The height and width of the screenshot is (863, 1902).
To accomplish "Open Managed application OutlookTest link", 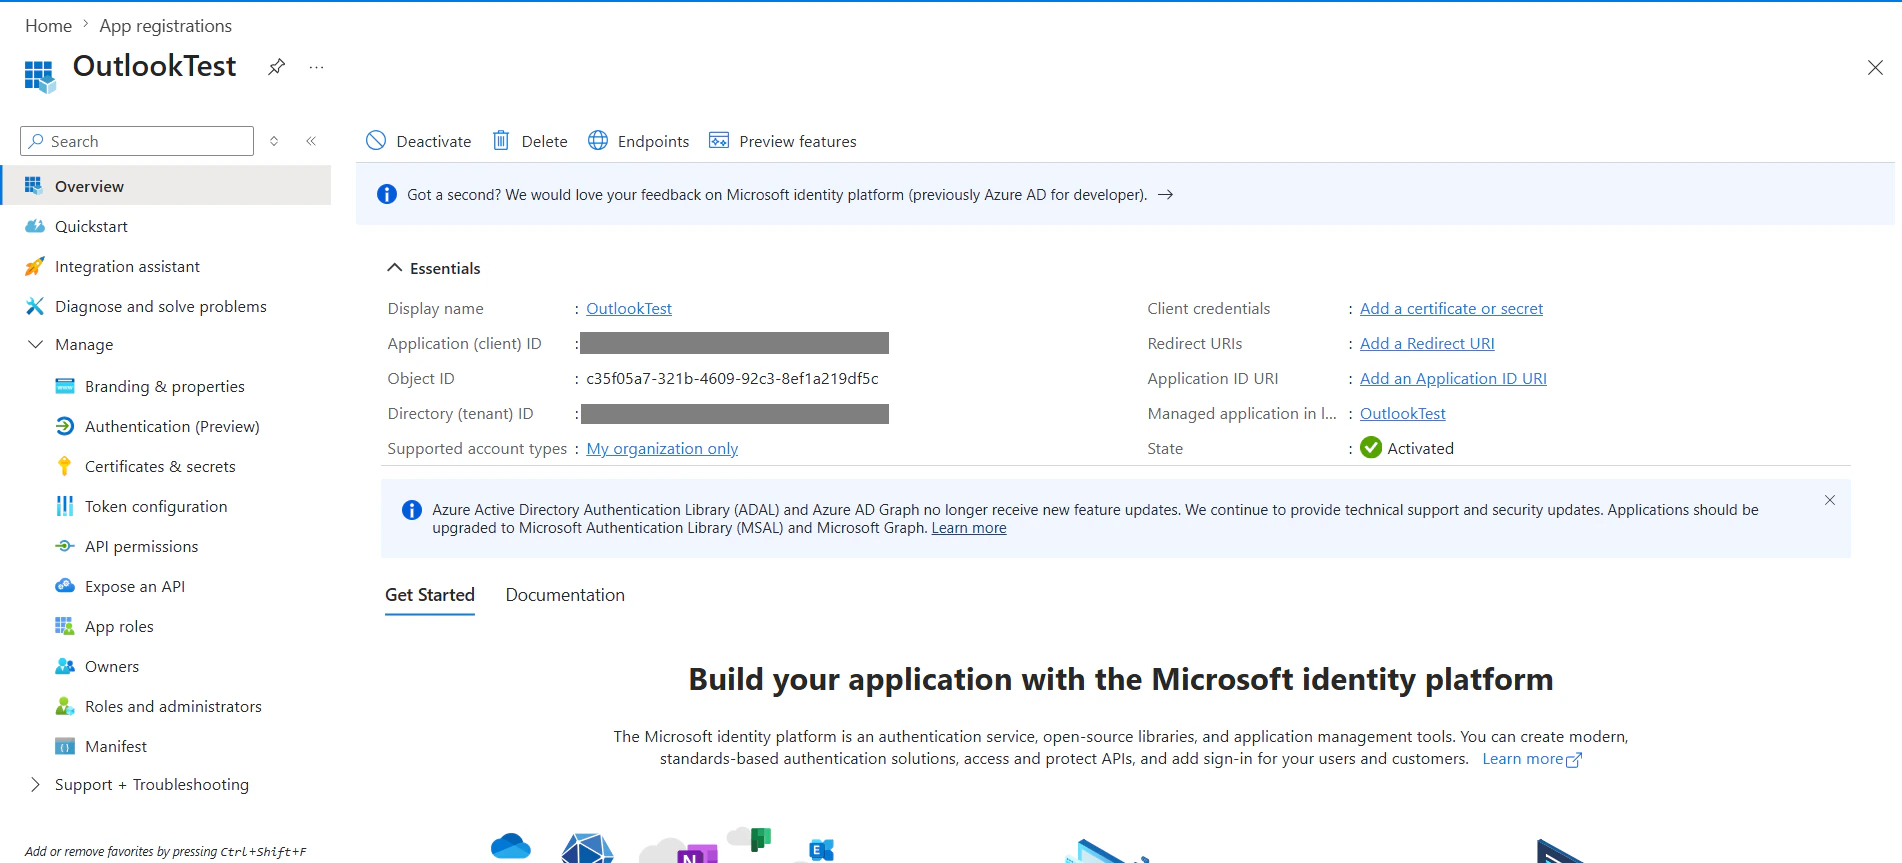I will 1402,414.
